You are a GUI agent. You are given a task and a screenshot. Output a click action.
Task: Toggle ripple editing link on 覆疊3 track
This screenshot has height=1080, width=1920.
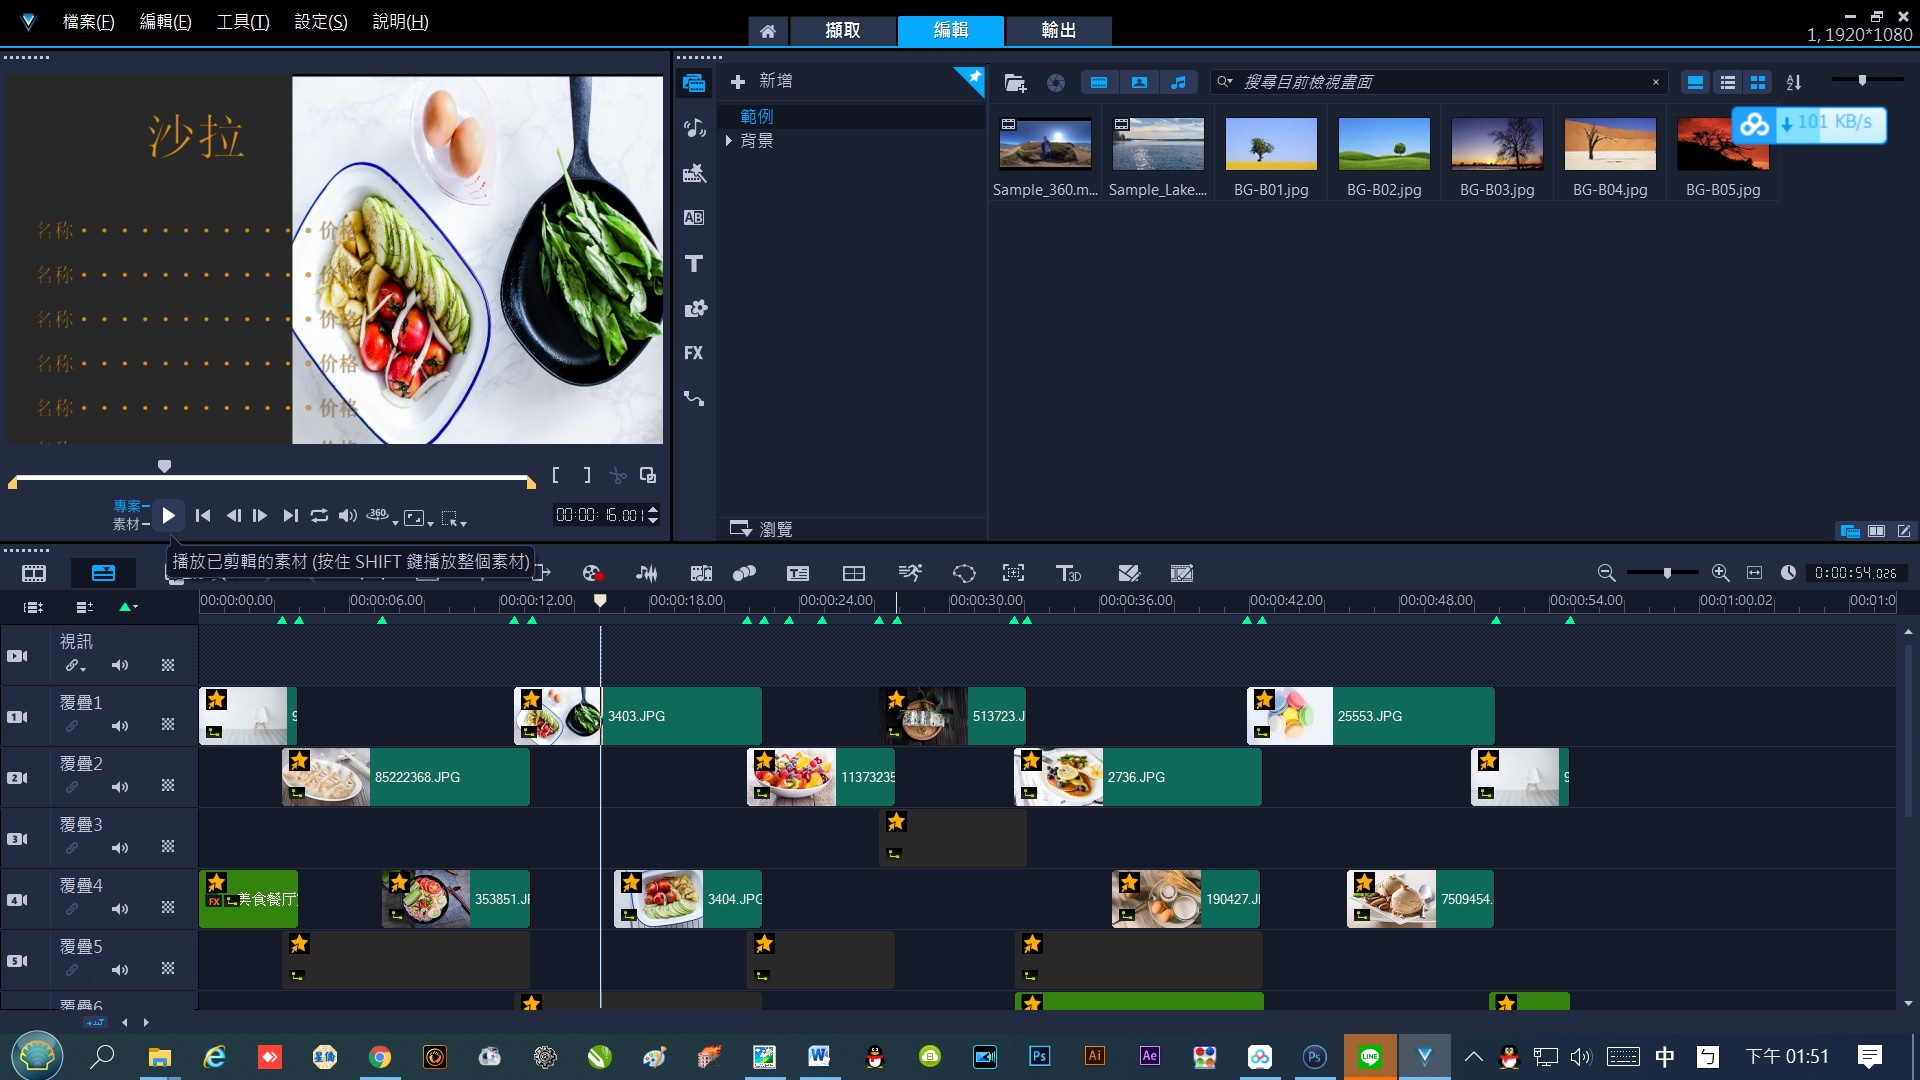pos(72,848)
